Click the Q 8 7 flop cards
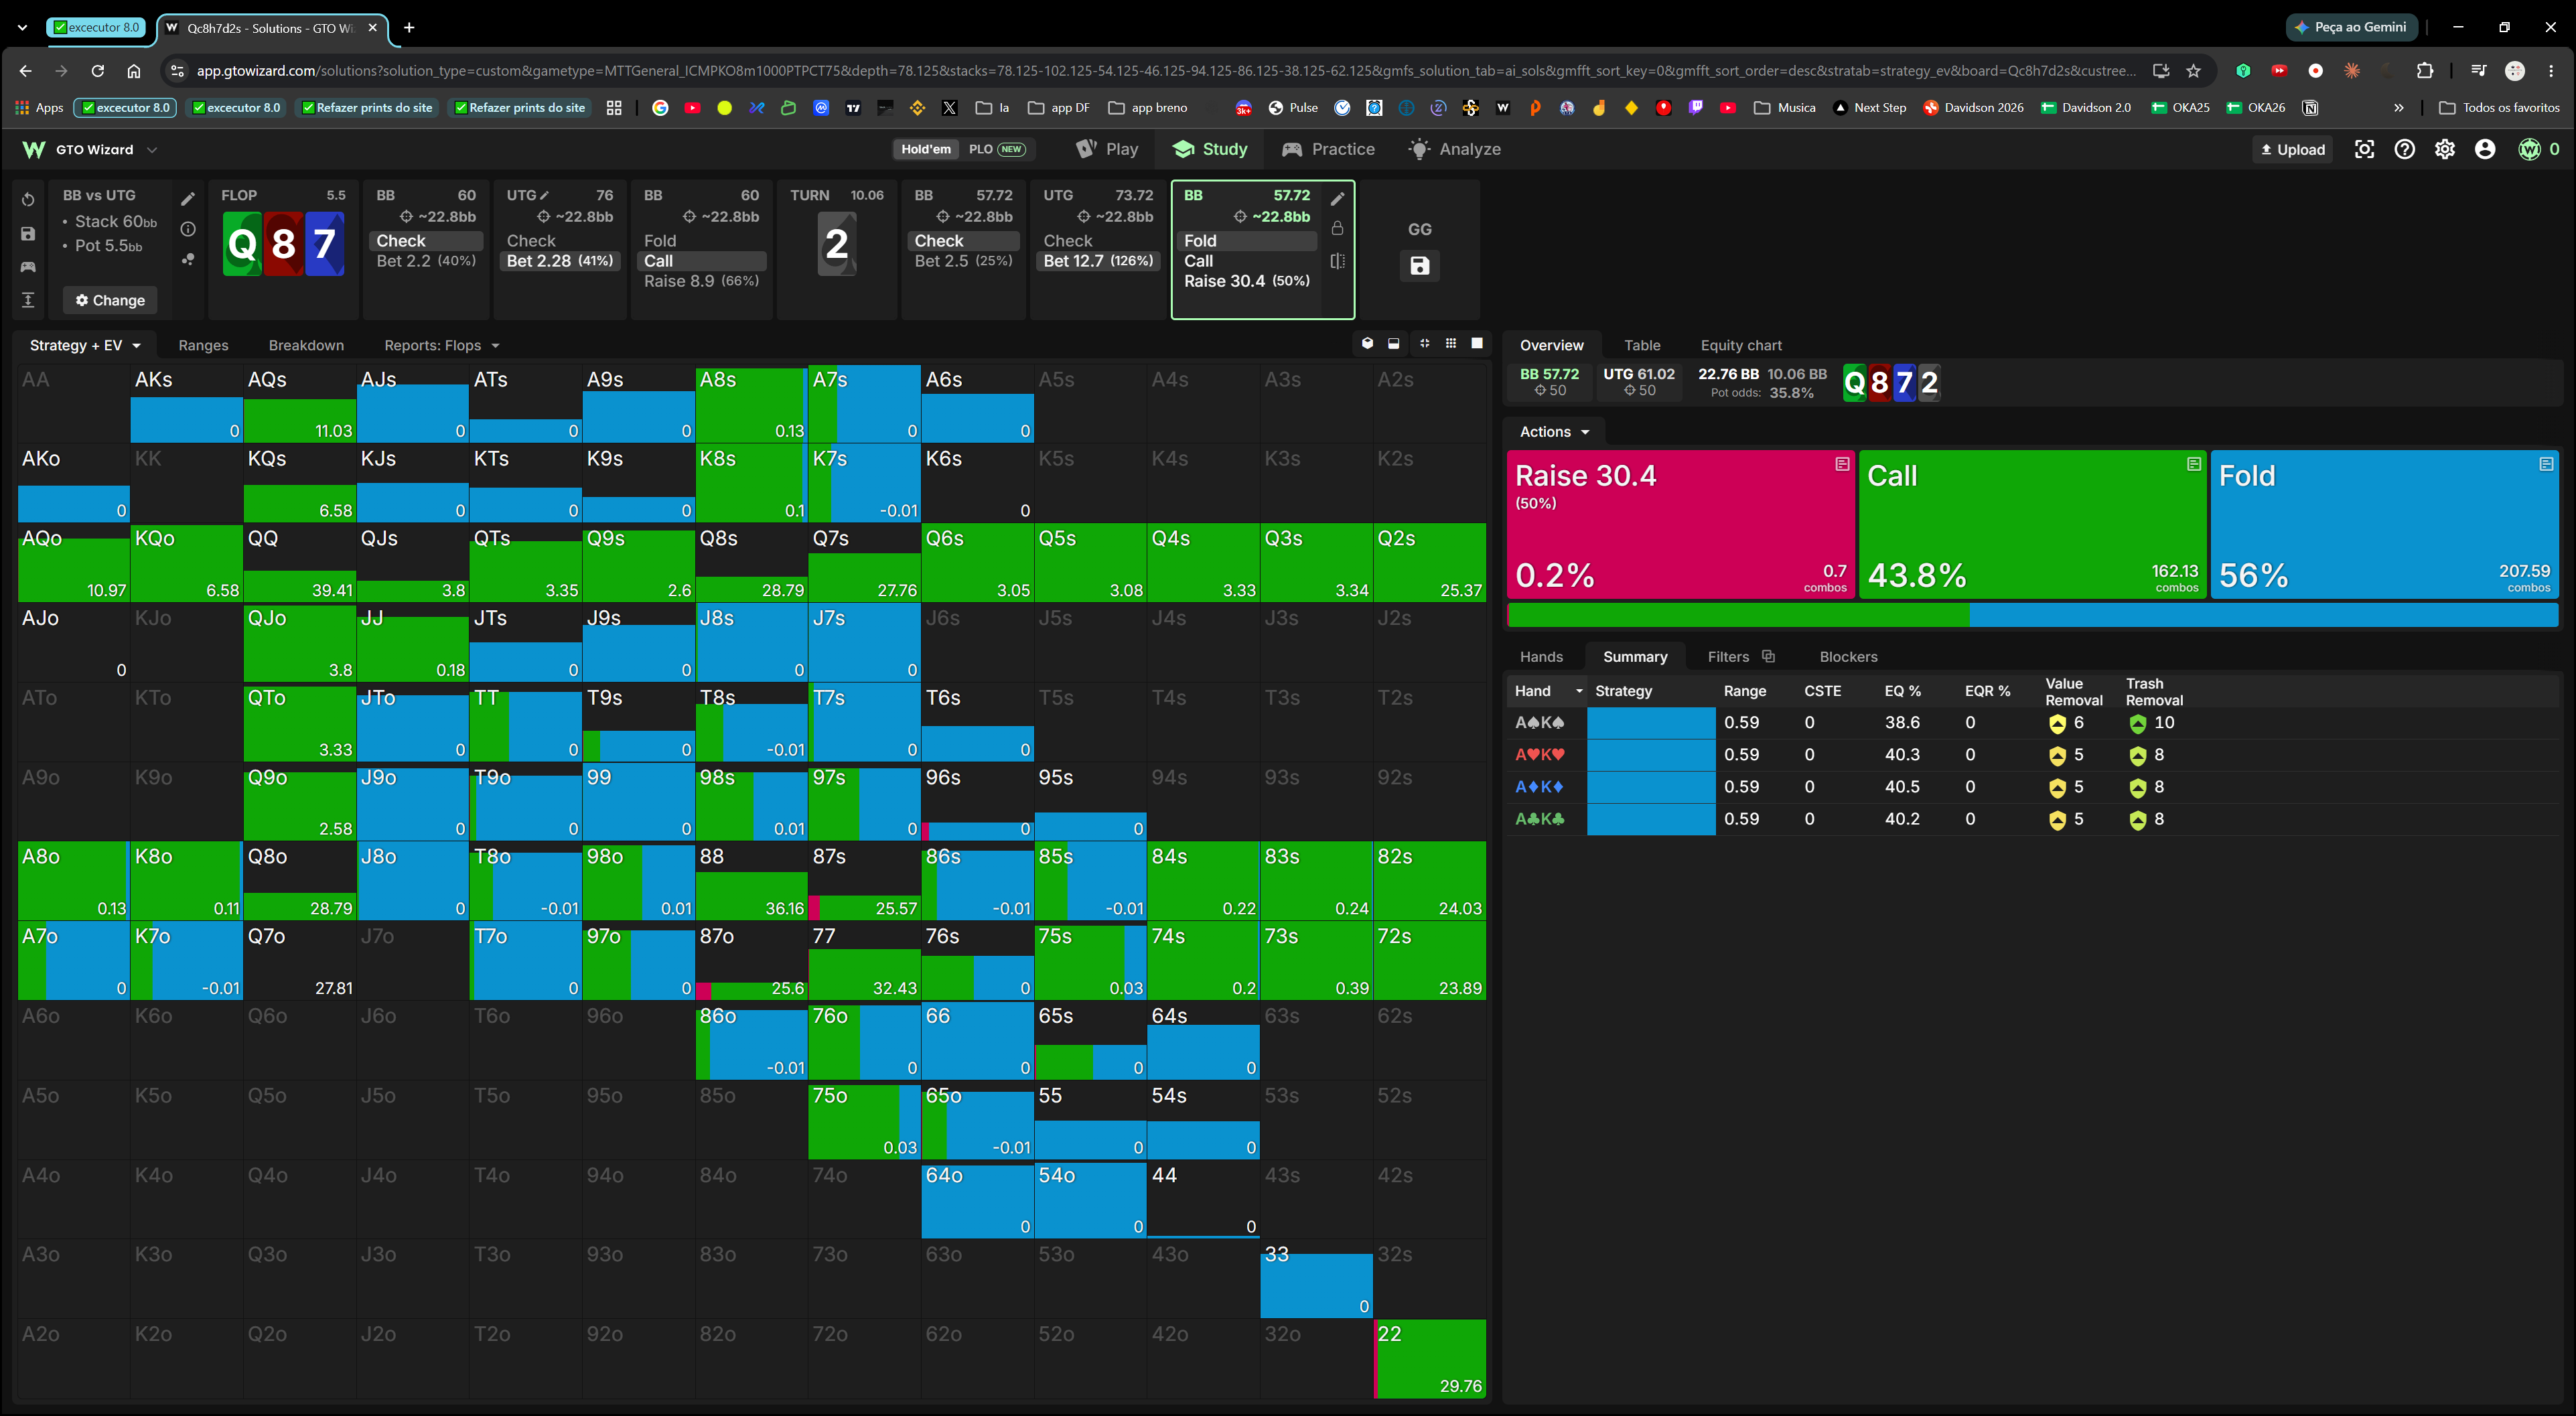 283,244
